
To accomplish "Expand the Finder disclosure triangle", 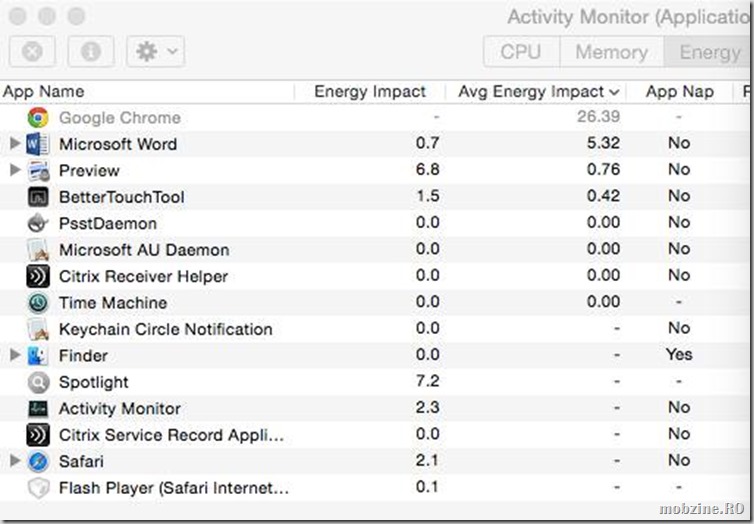I will (x=15, y=355).
